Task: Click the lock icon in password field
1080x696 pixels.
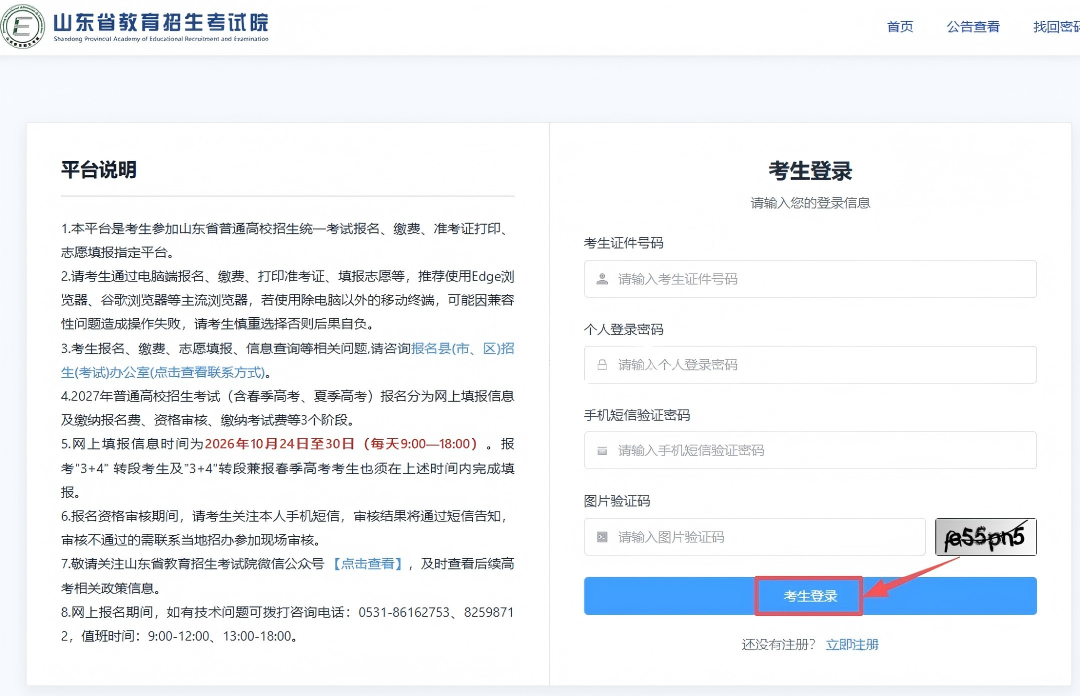Action: pos(602,365)
